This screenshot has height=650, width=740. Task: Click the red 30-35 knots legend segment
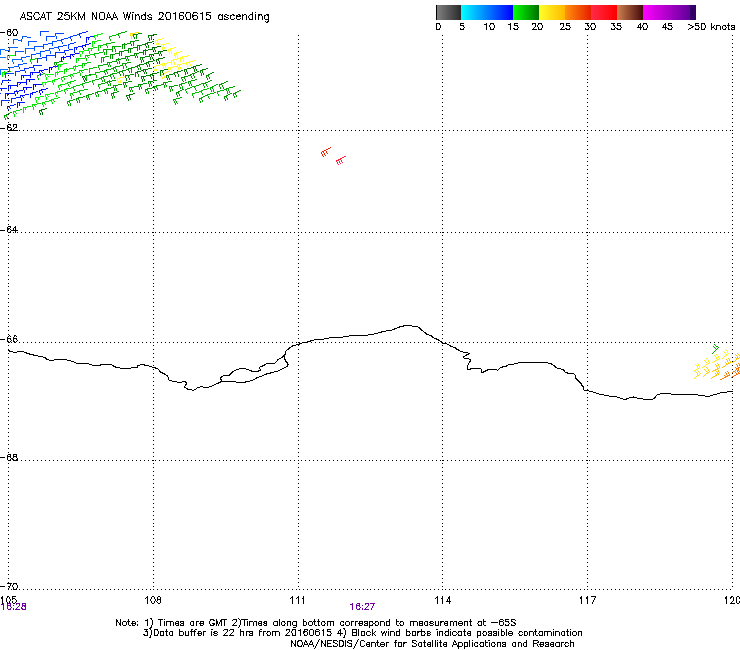pyautogui.click(x=604, y=12)
